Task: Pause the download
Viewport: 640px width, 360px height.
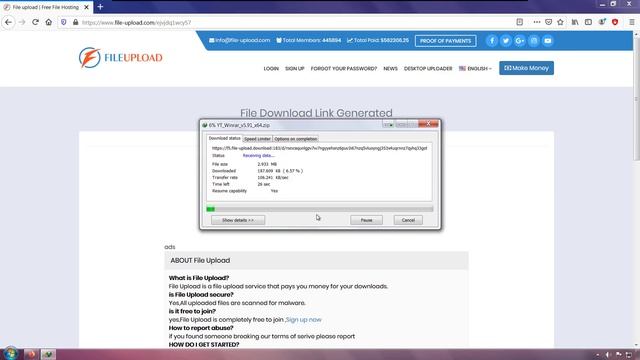Action: coord(366,220)
